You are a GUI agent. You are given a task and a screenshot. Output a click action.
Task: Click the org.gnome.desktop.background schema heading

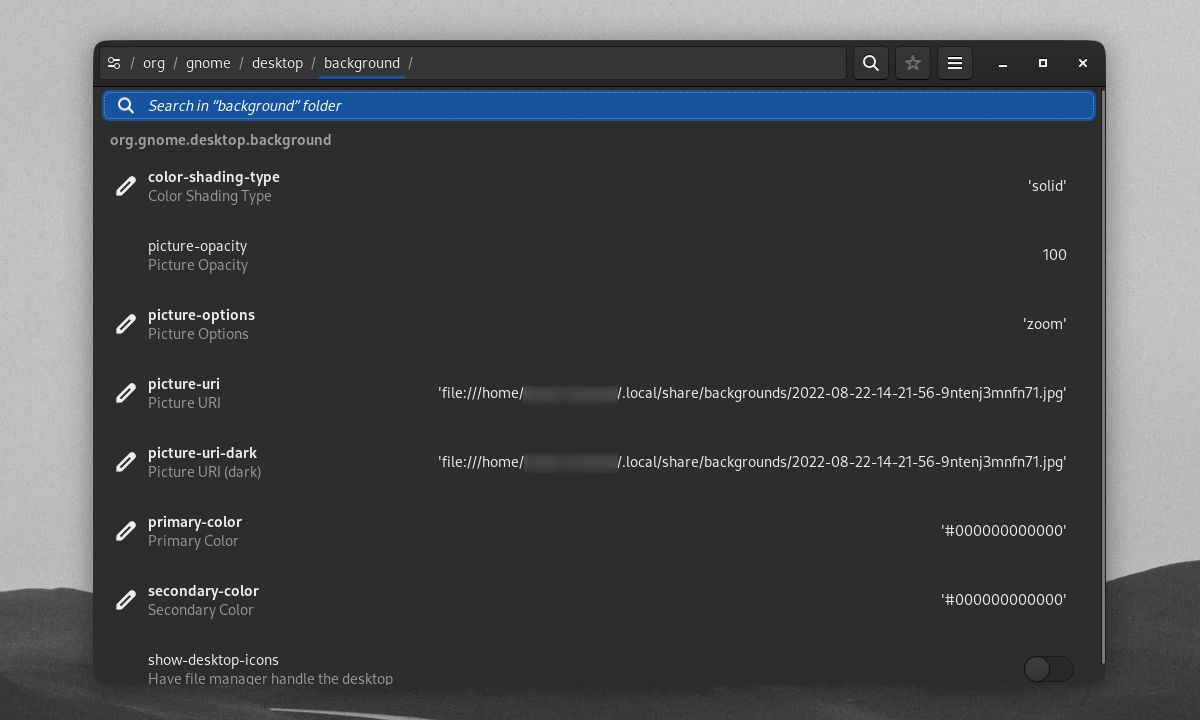click(221, 140)
